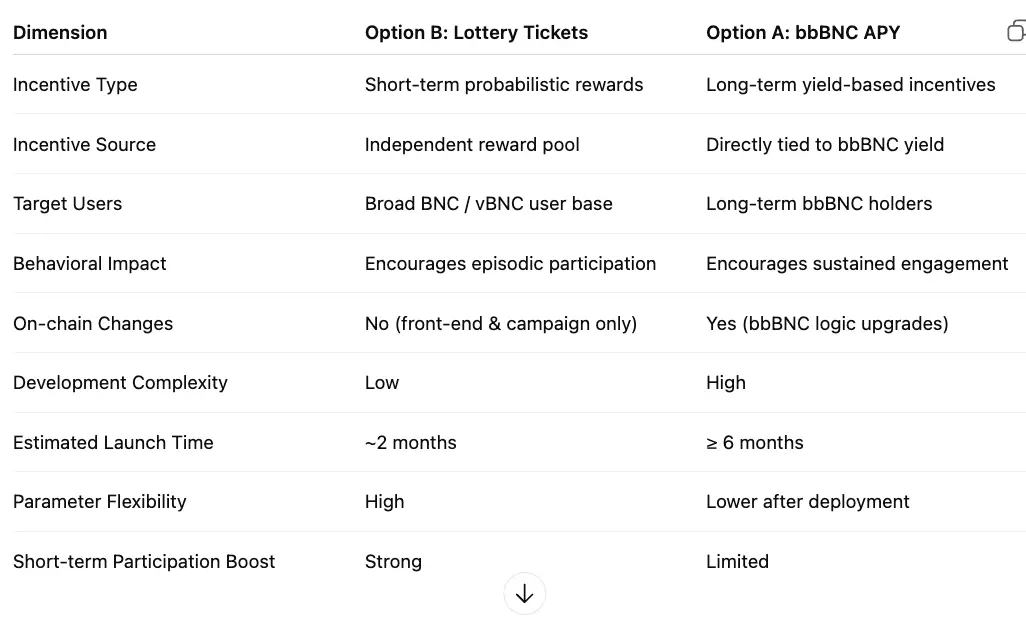Image resolution: width=1026 pixels, height=626 pixels.
Task: Click the Broad BNC / vBNC user base cell
Action: click(x=488, y=204)
